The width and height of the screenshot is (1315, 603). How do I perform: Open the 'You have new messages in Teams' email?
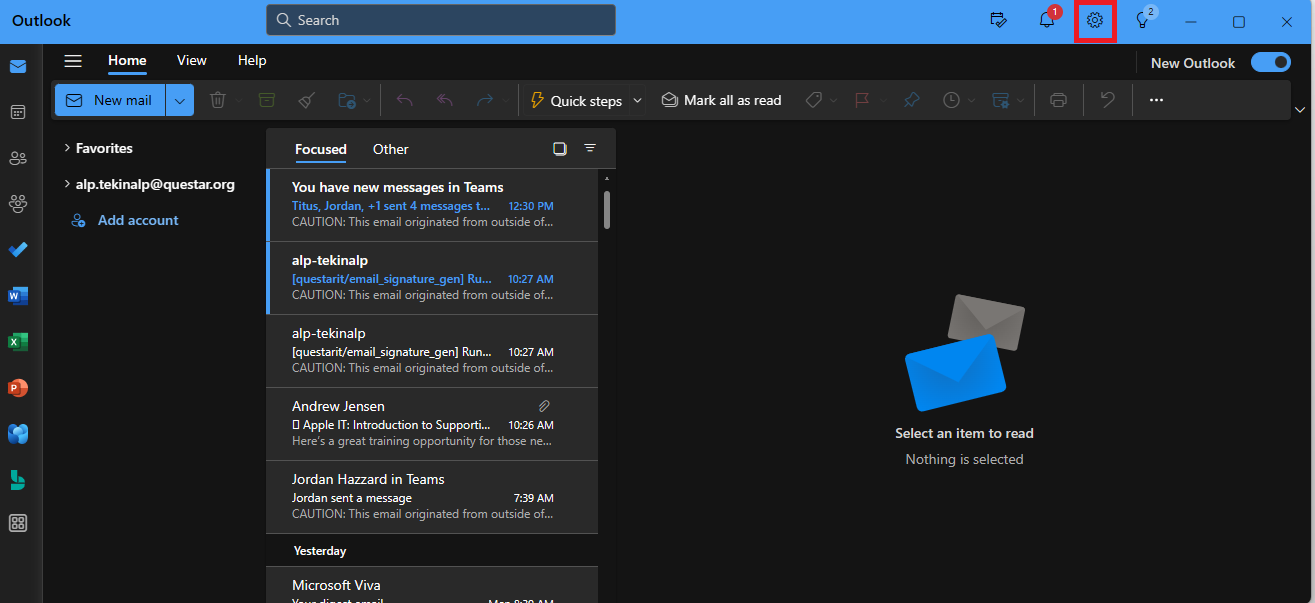(432, 205)
